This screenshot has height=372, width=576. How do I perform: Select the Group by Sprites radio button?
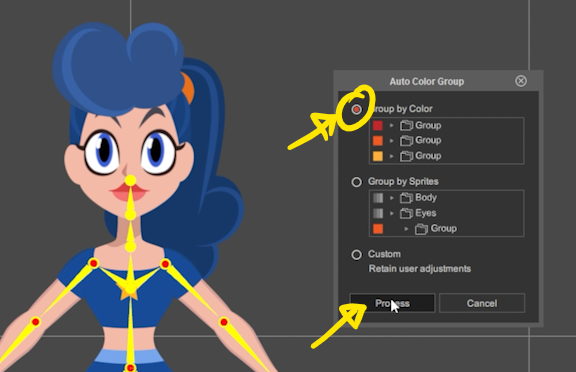[x=356, y=182]
